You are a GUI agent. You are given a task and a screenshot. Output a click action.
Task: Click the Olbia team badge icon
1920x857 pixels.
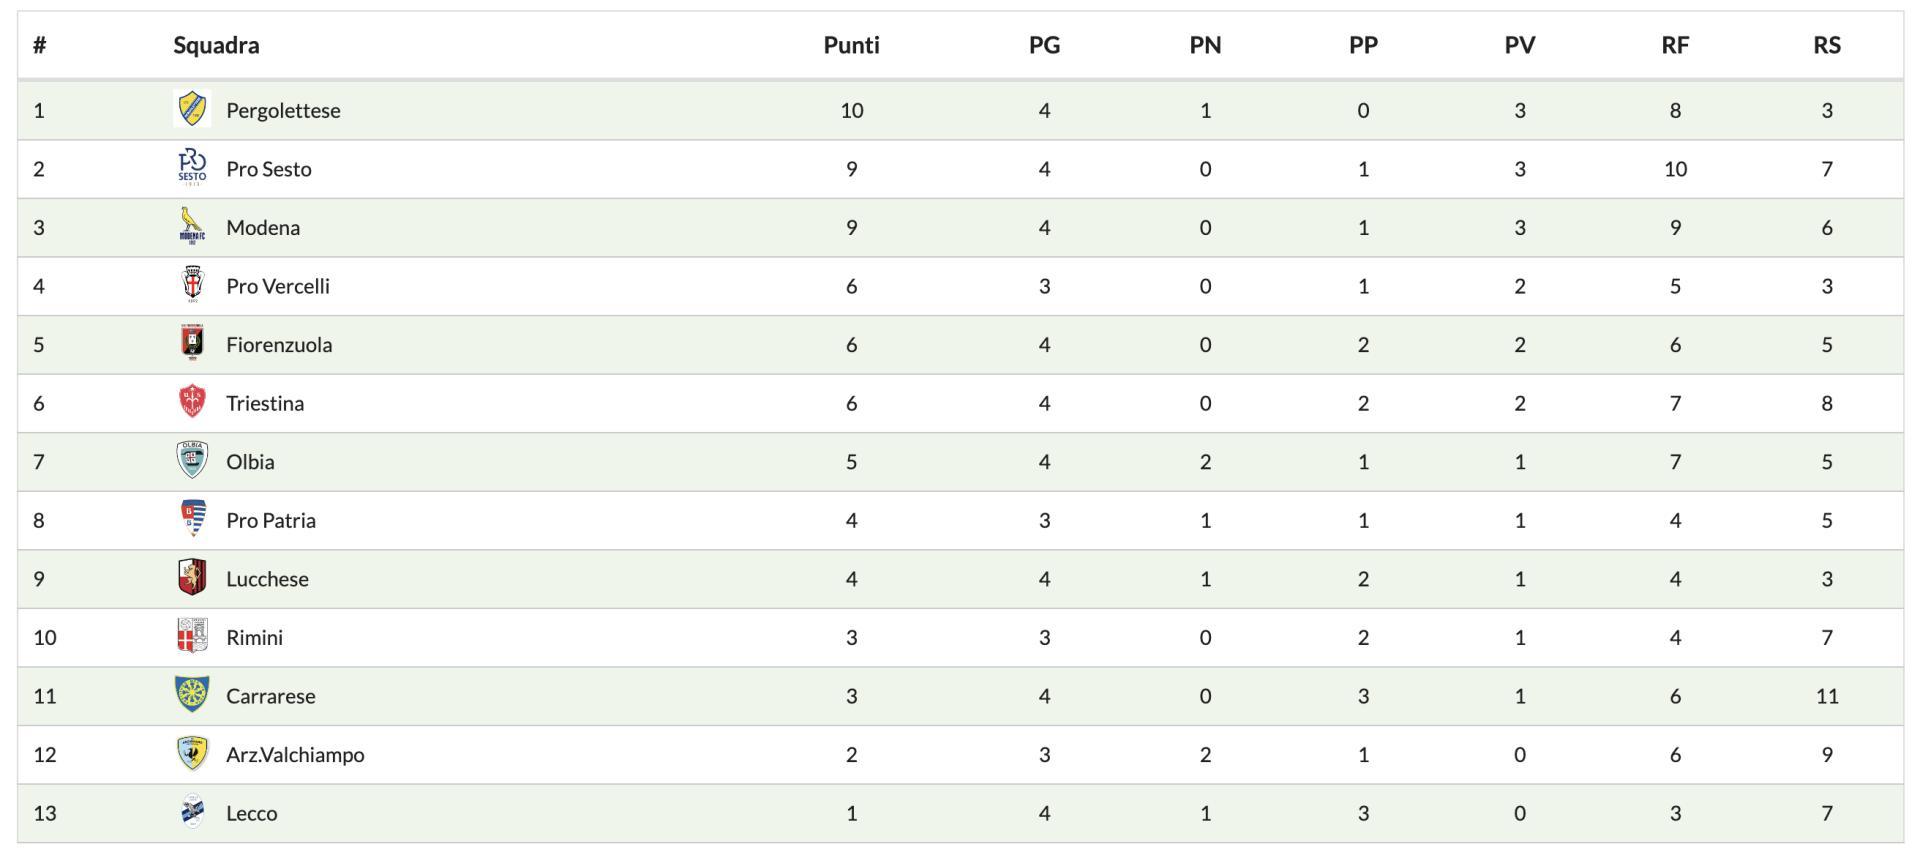click(192, 460)
